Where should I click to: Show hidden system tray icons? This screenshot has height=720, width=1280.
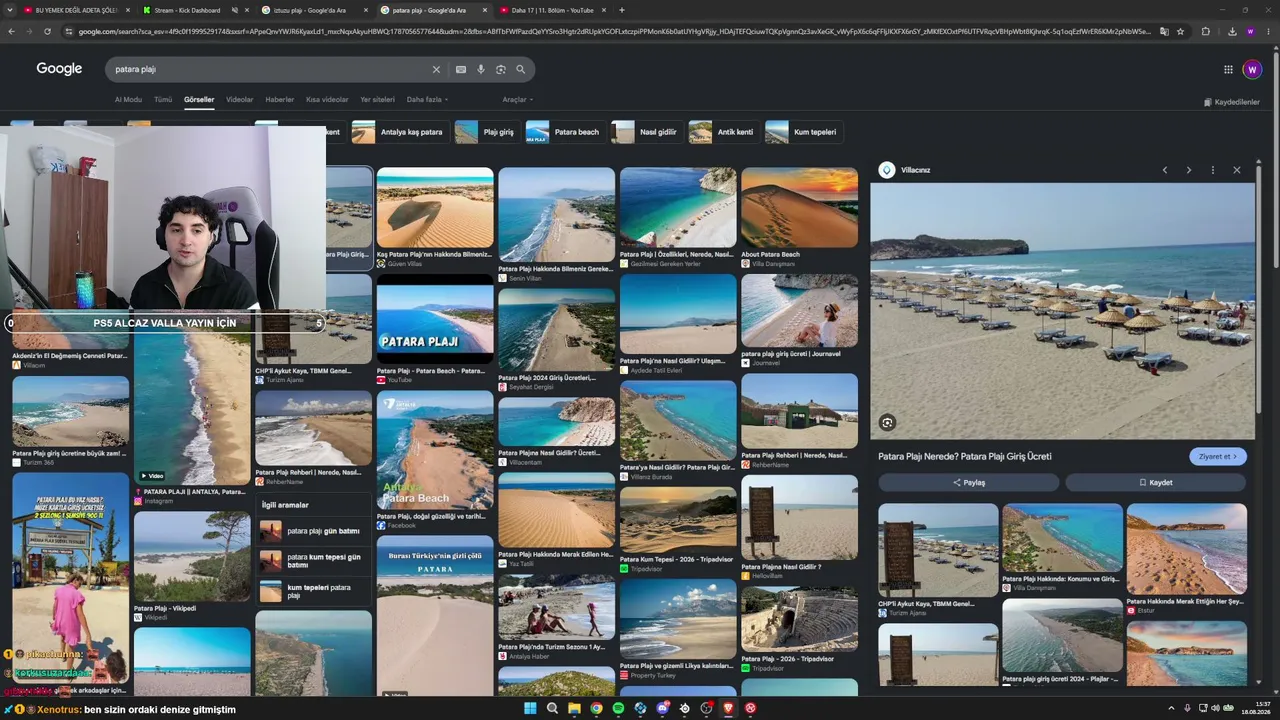point(1171,708)
